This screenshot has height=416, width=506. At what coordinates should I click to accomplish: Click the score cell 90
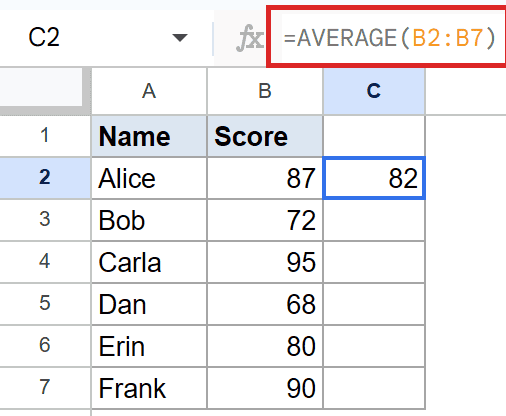[x=265, y=388]
